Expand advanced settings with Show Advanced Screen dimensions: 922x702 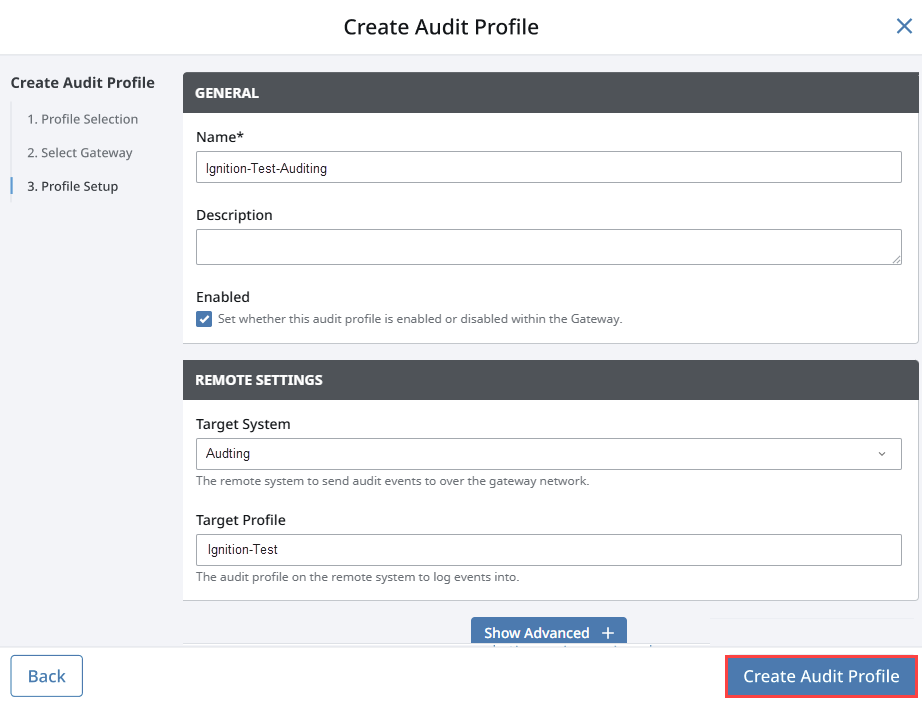point(549,631)
